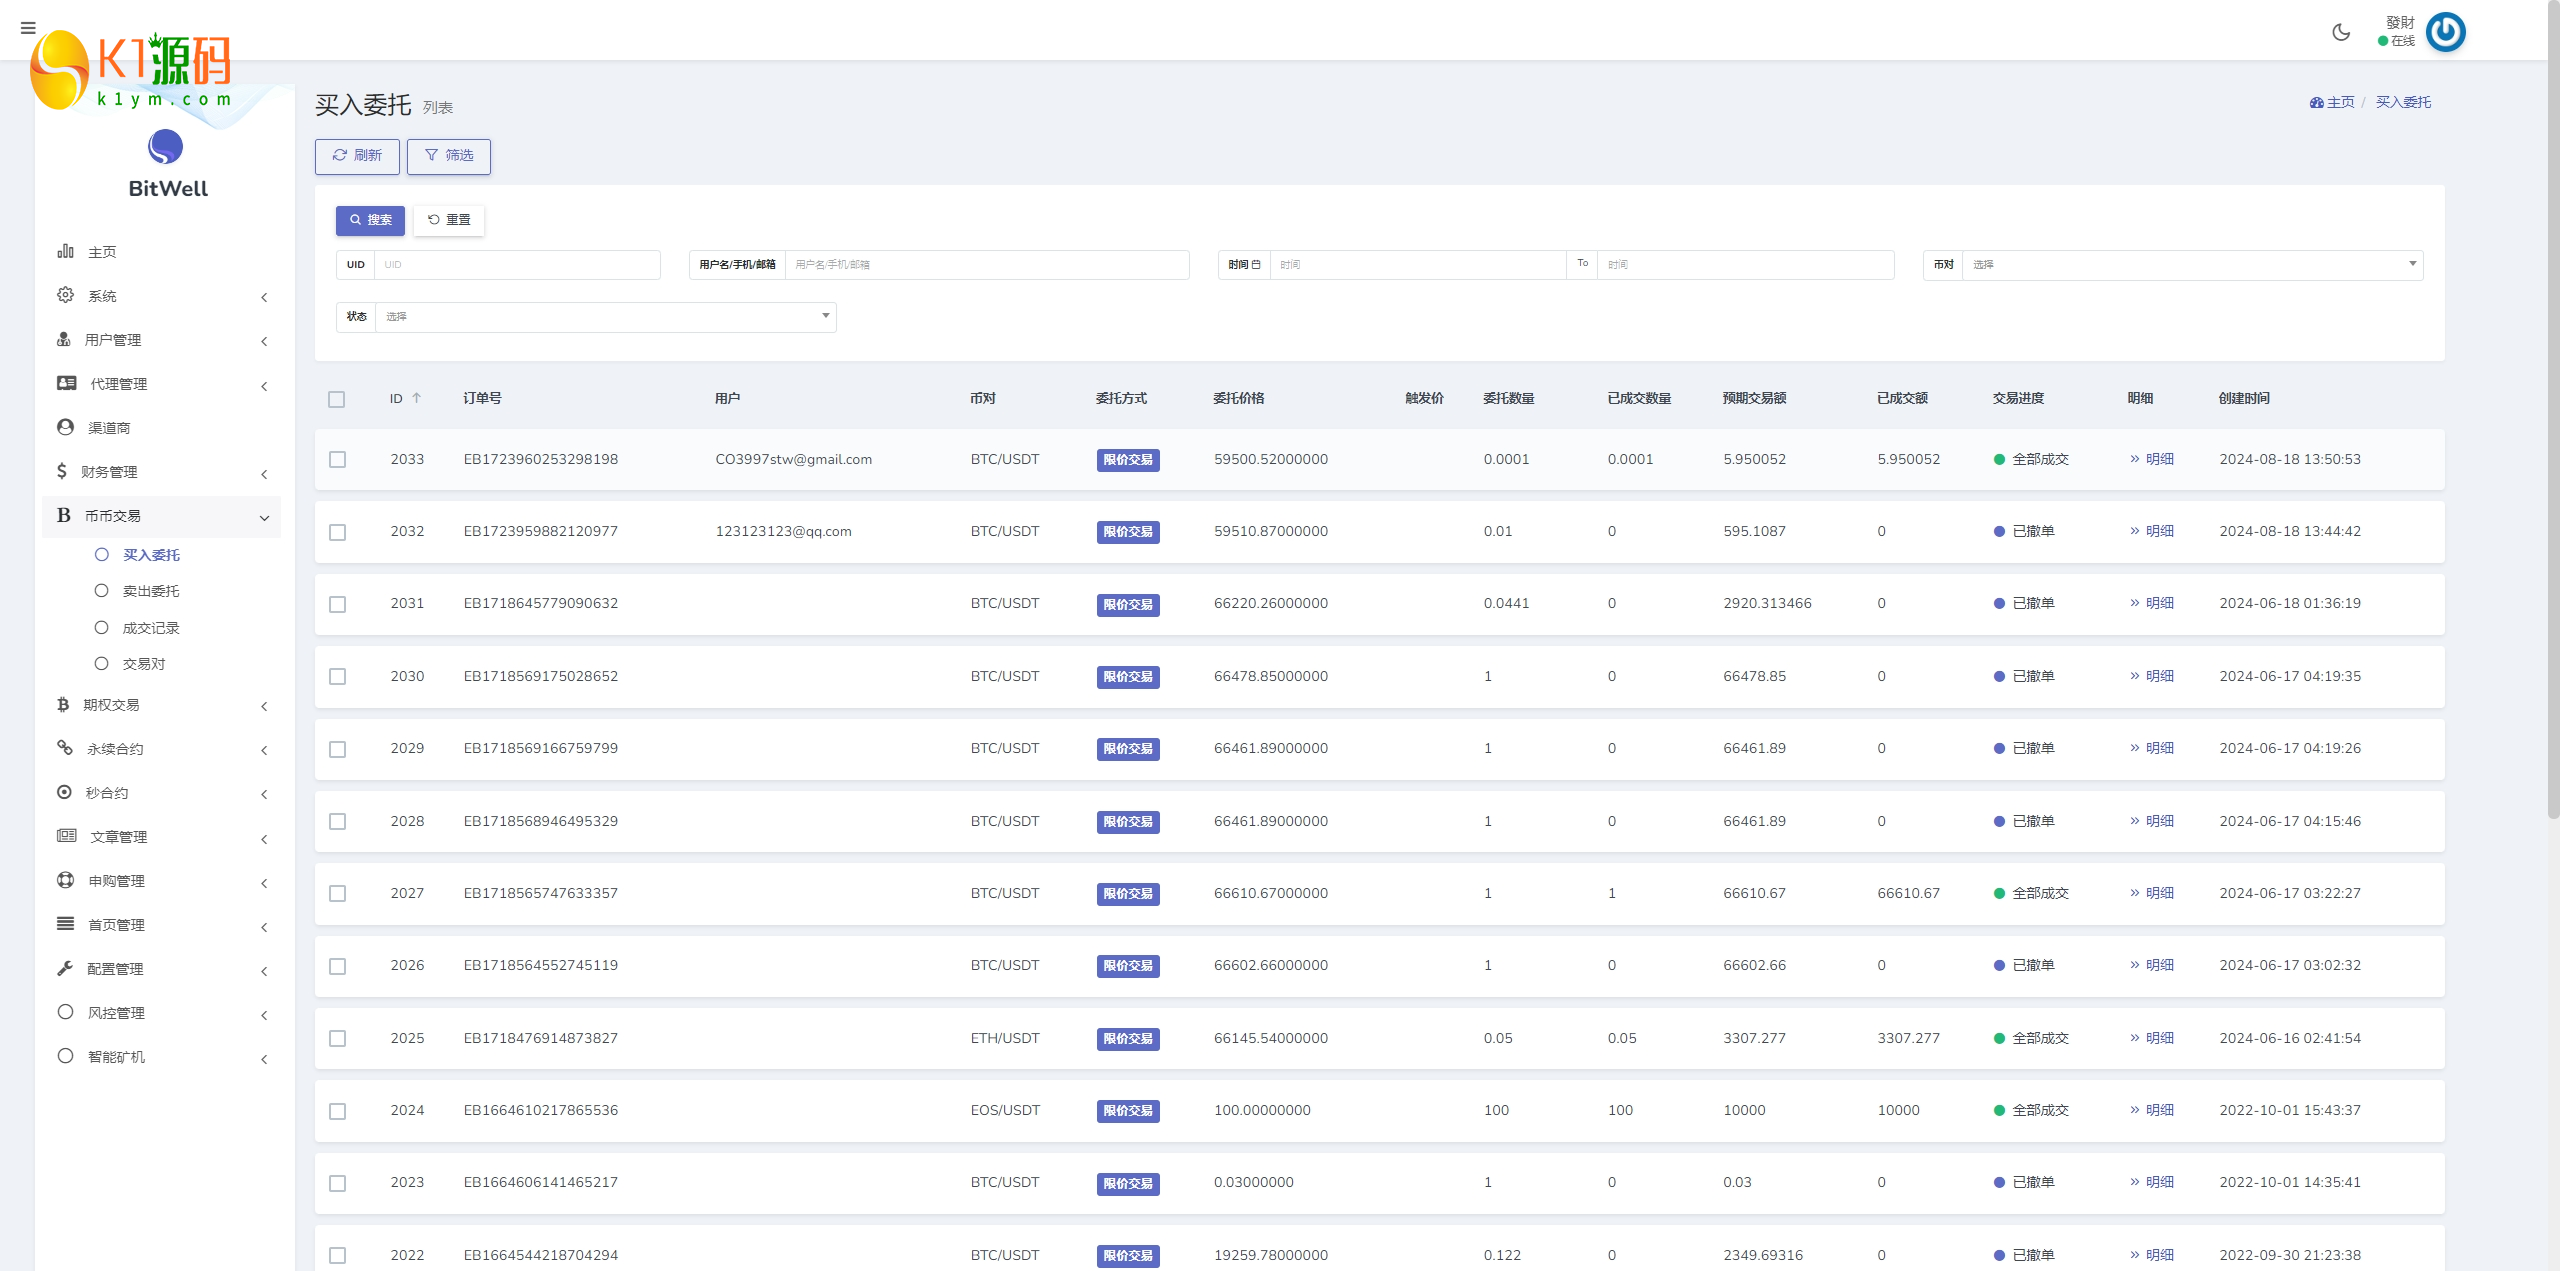2560x1271 pixels.
Task: Expand the 财务管理 menu chevron
Action: tap(264, 474)
